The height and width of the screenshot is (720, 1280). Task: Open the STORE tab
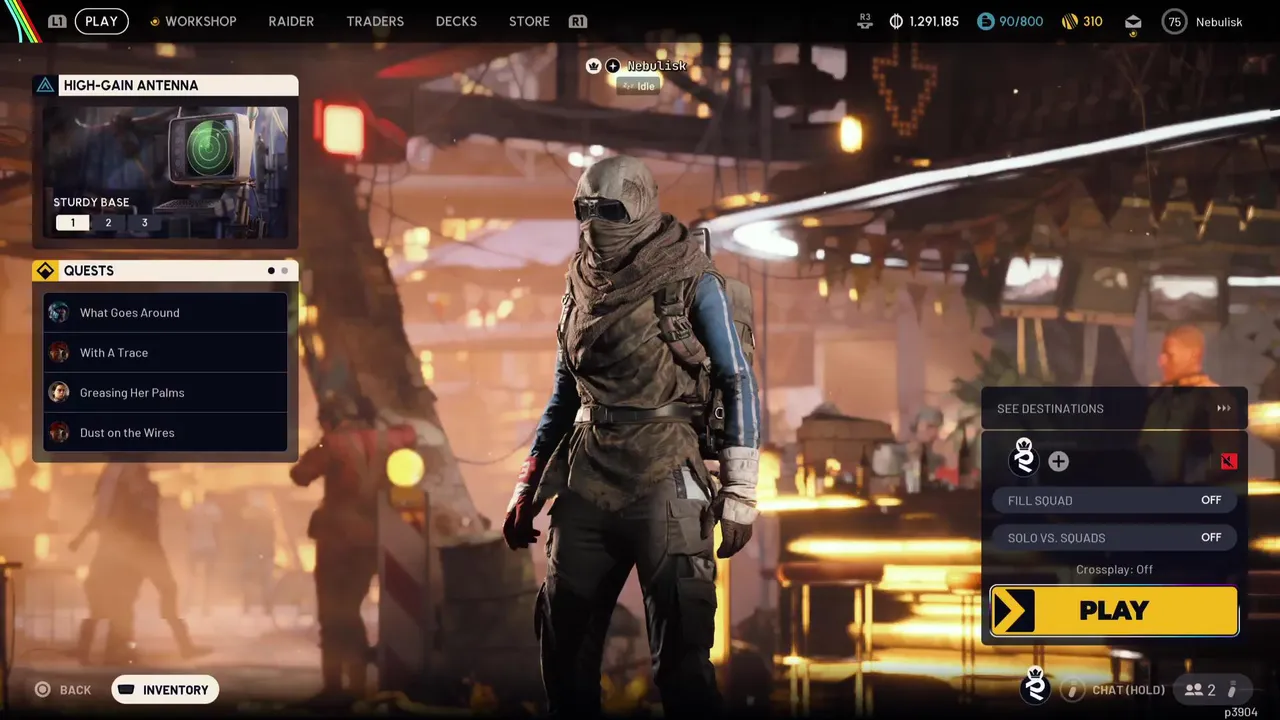click(x=529, y=21)
